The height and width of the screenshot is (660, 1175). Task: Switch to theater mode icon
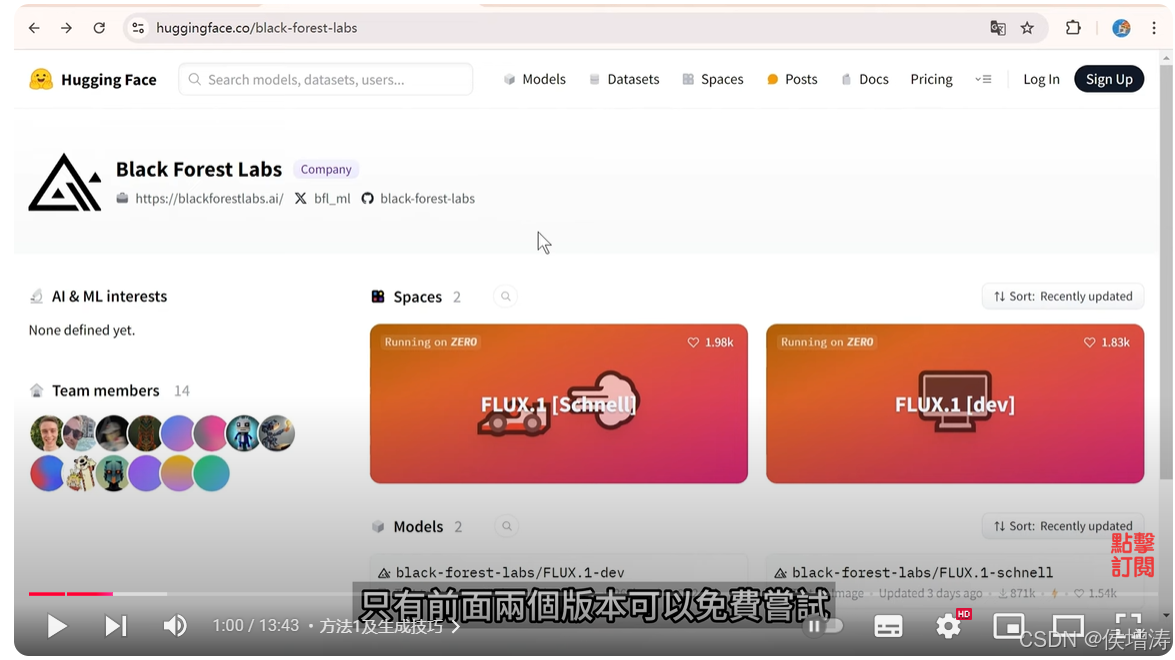(1068, 626)
